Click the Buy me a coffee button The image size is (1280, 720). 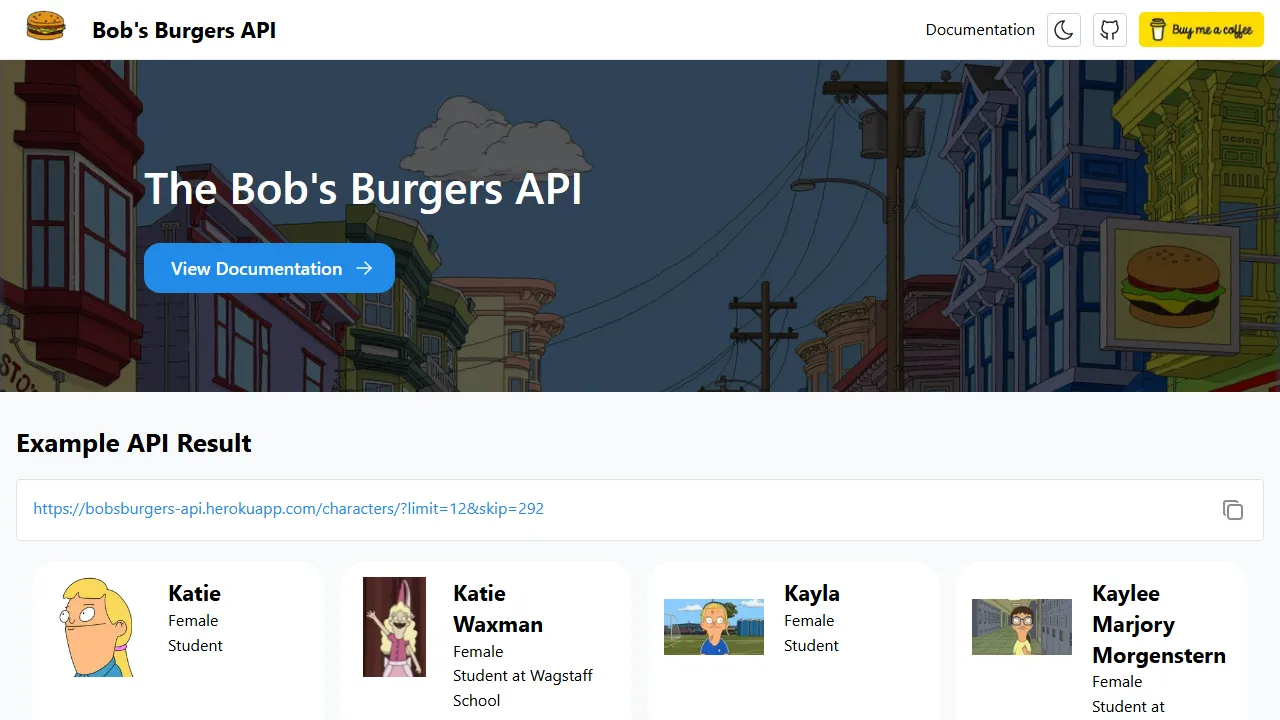click(1200, 29)
